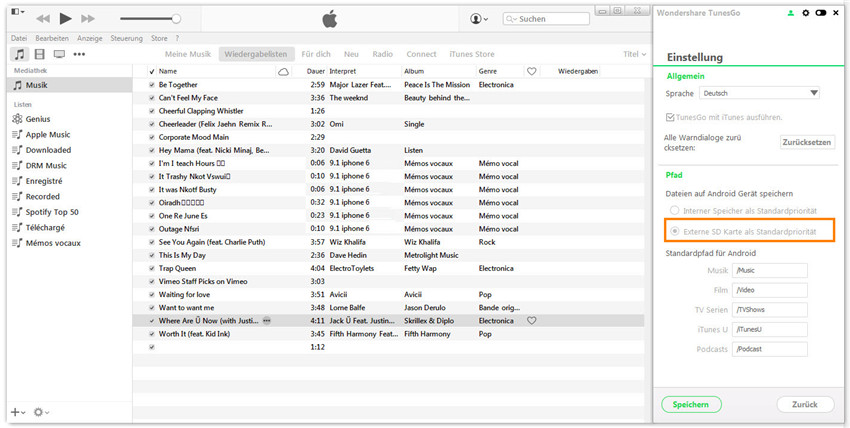Click the Musik path field /Music
850x428 pixels.
pyautogui.click(x=770, y=271)
